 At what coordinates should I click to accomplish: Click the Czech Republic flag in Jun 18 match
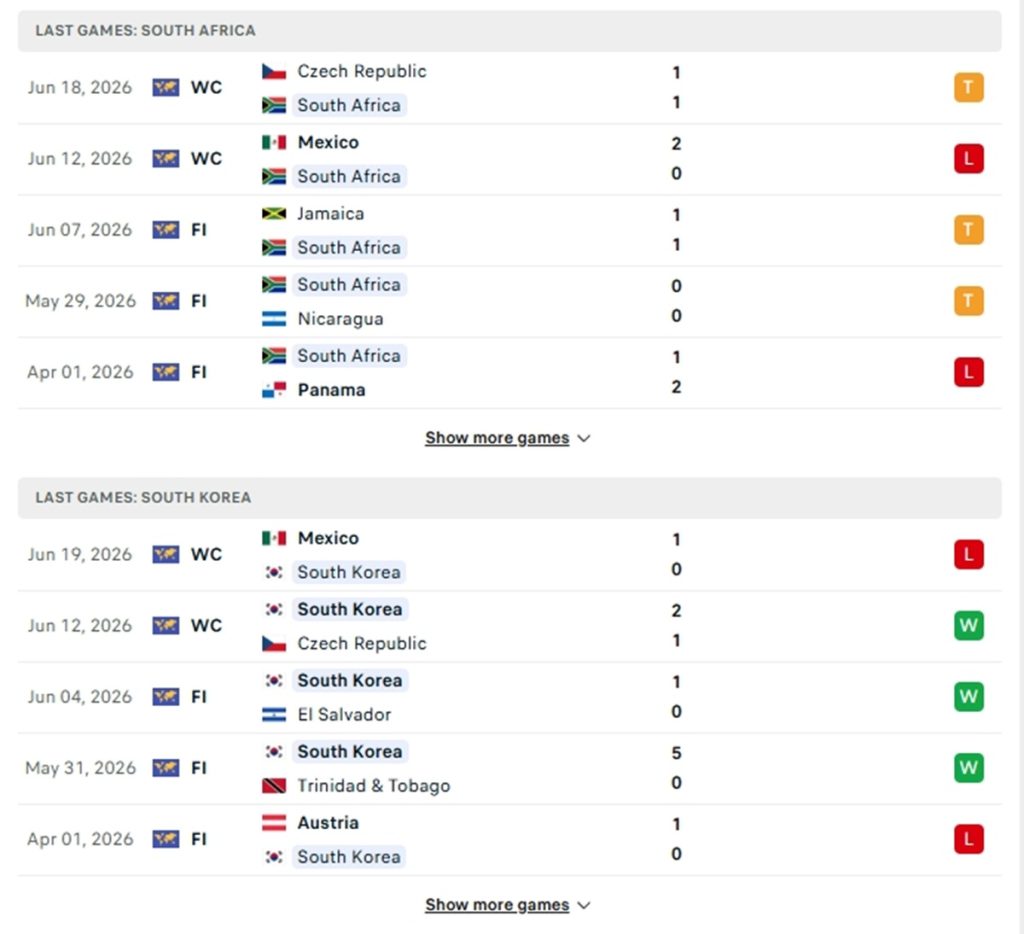coord(274,71)
